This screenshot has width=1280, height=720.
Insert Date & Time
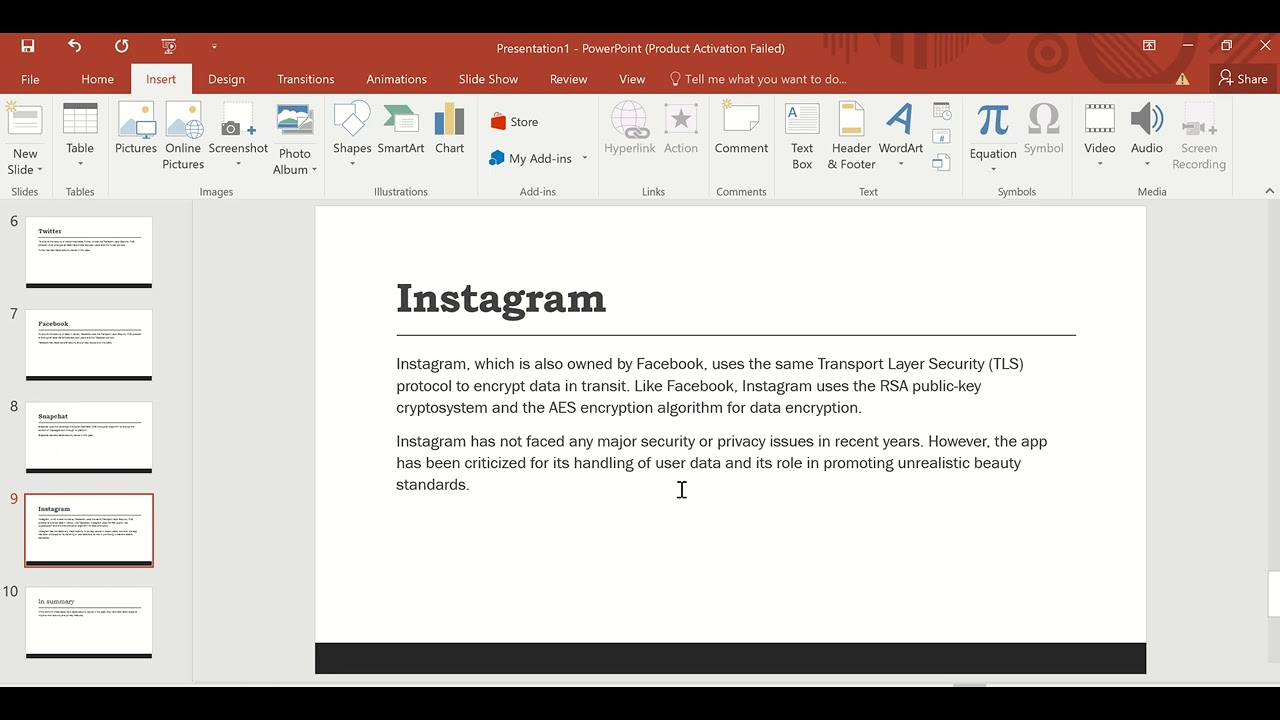(x=941, y=112)
